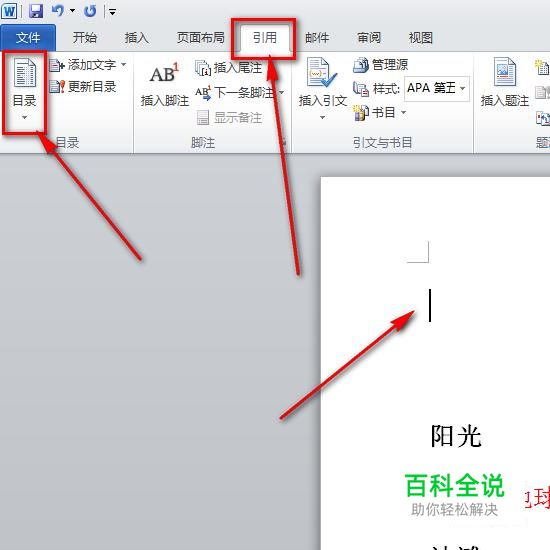This screenshot has width=550, height=550.
Task: Switch to the 开始 tab
Action: coord(85,38)
